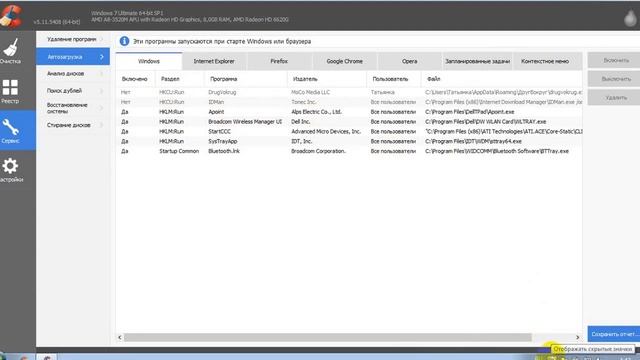
Task: Open Удаление программ tool
Action: [73, 39]
